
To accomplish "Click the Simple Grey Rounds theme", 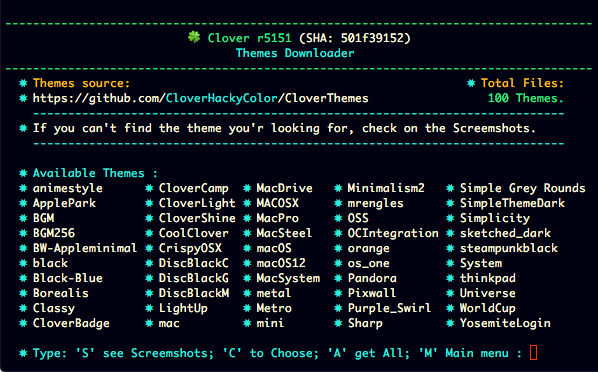I will (522, 188).
